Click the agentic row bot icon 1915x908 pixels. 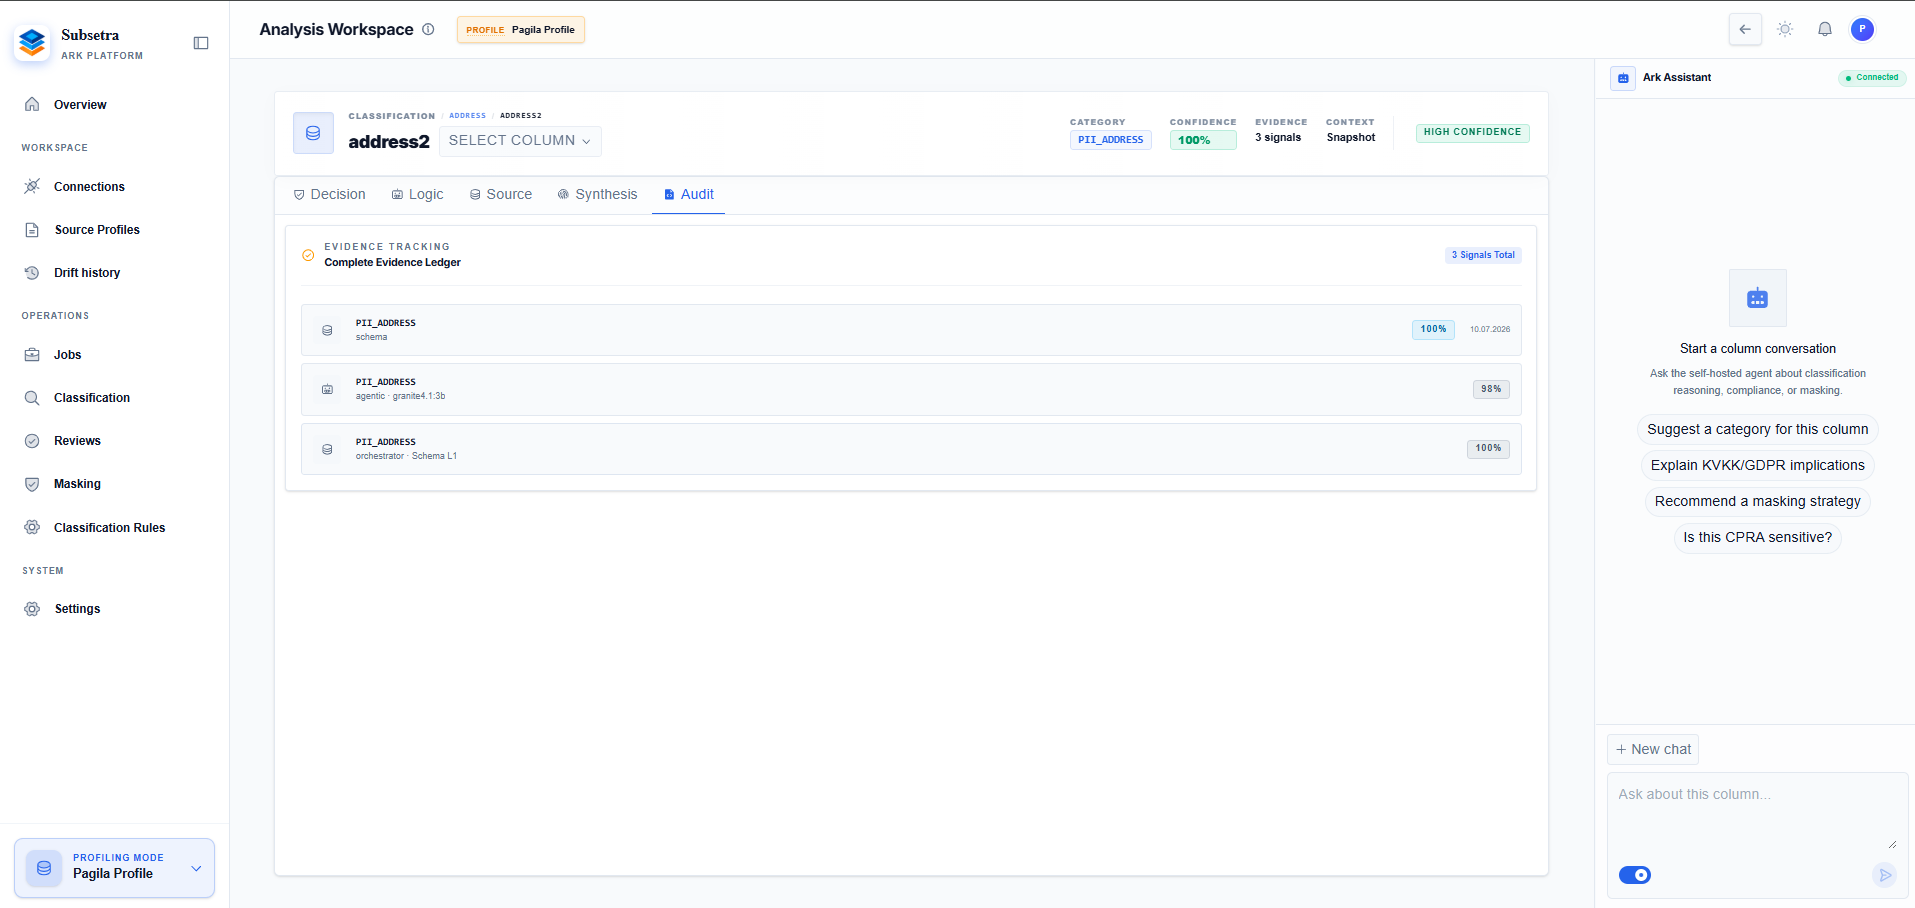327,389
